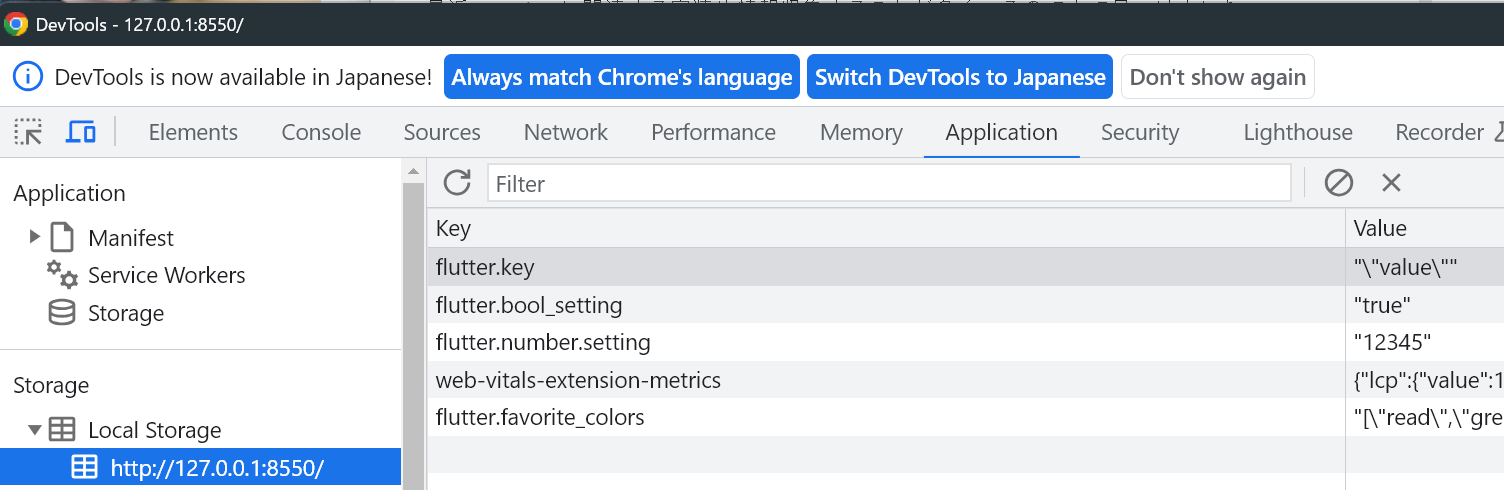The width and height of the screenshot is (1504, 490).
Task: Click the clear all storage icon
Action: tap(1338, 182)
